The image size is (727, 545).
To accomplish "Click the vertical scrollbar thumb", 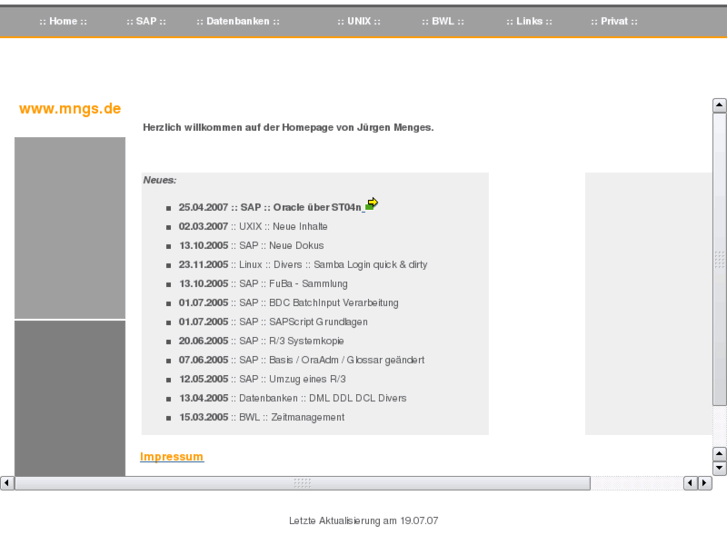I will [x=719, y=259].
